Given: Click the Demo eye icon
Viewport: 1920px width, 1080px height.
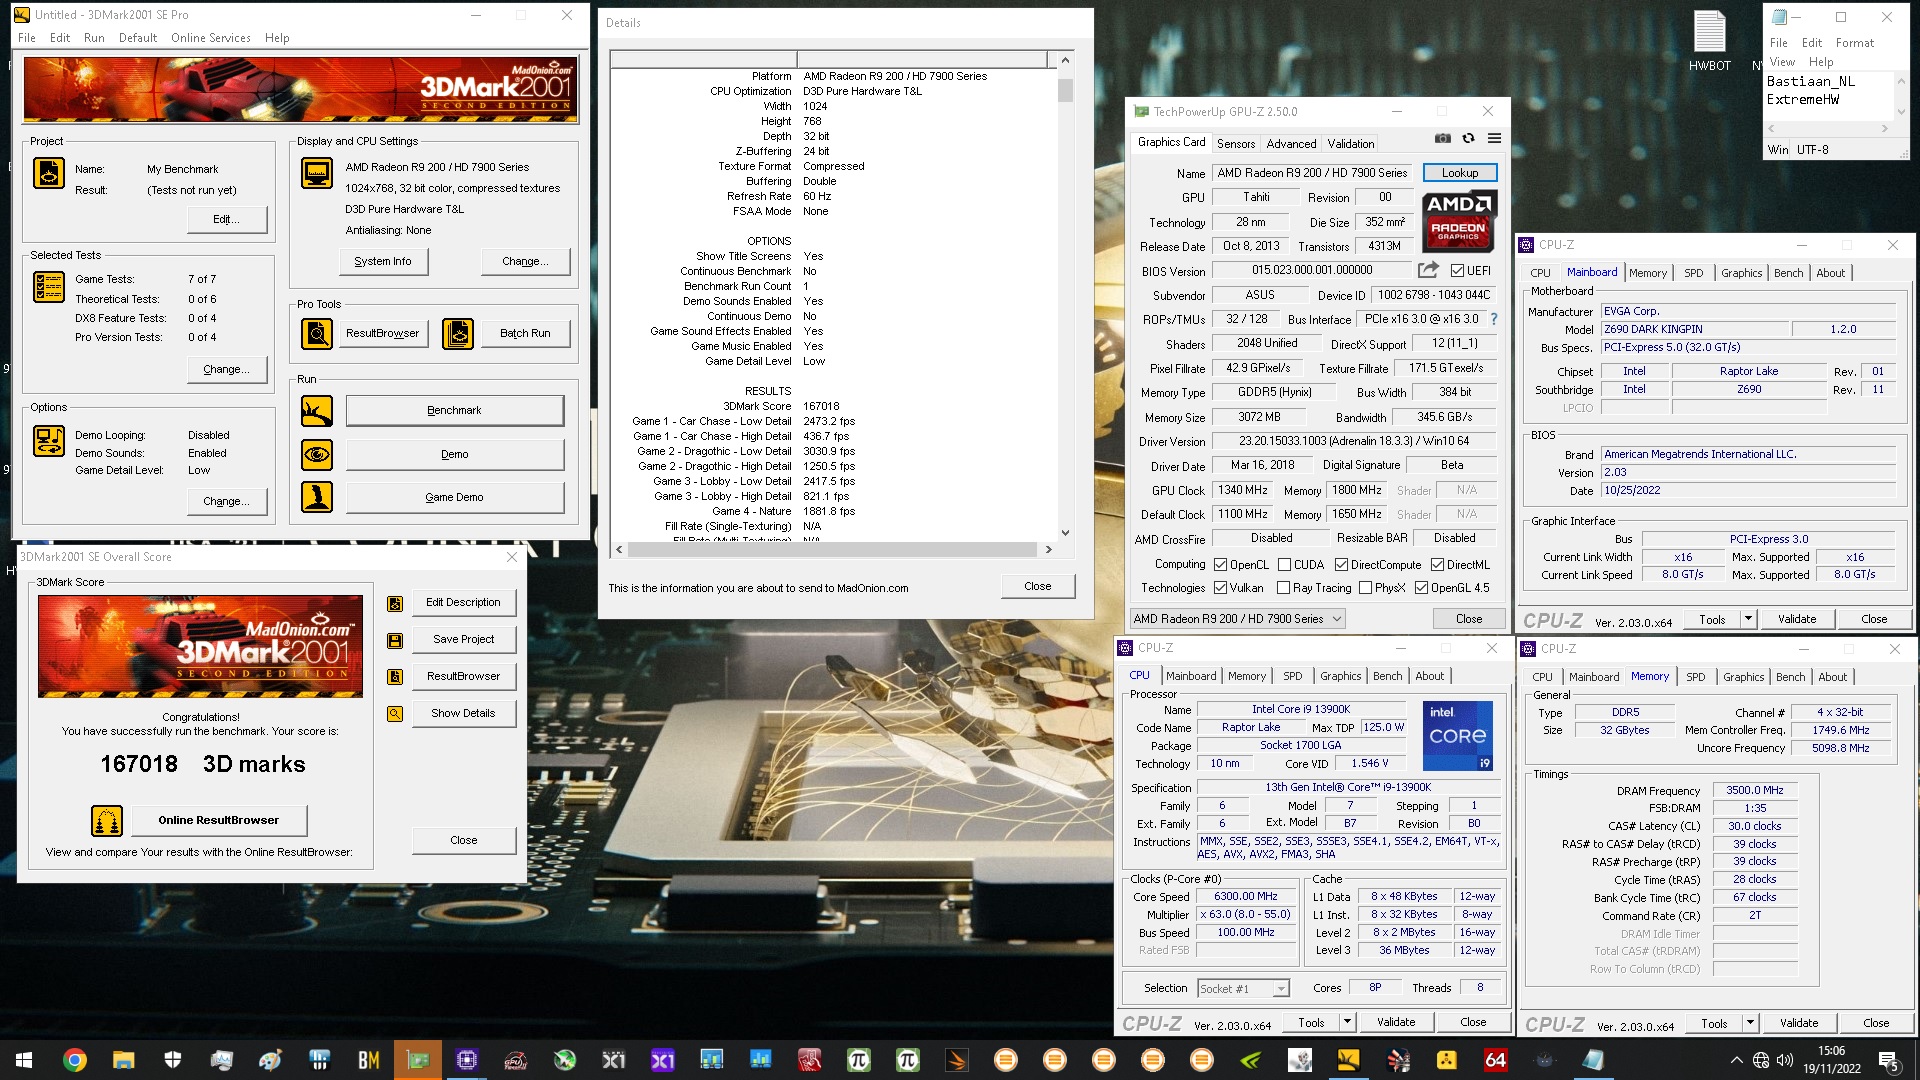Looking at the screenshot, I should [x=317, y=454].
